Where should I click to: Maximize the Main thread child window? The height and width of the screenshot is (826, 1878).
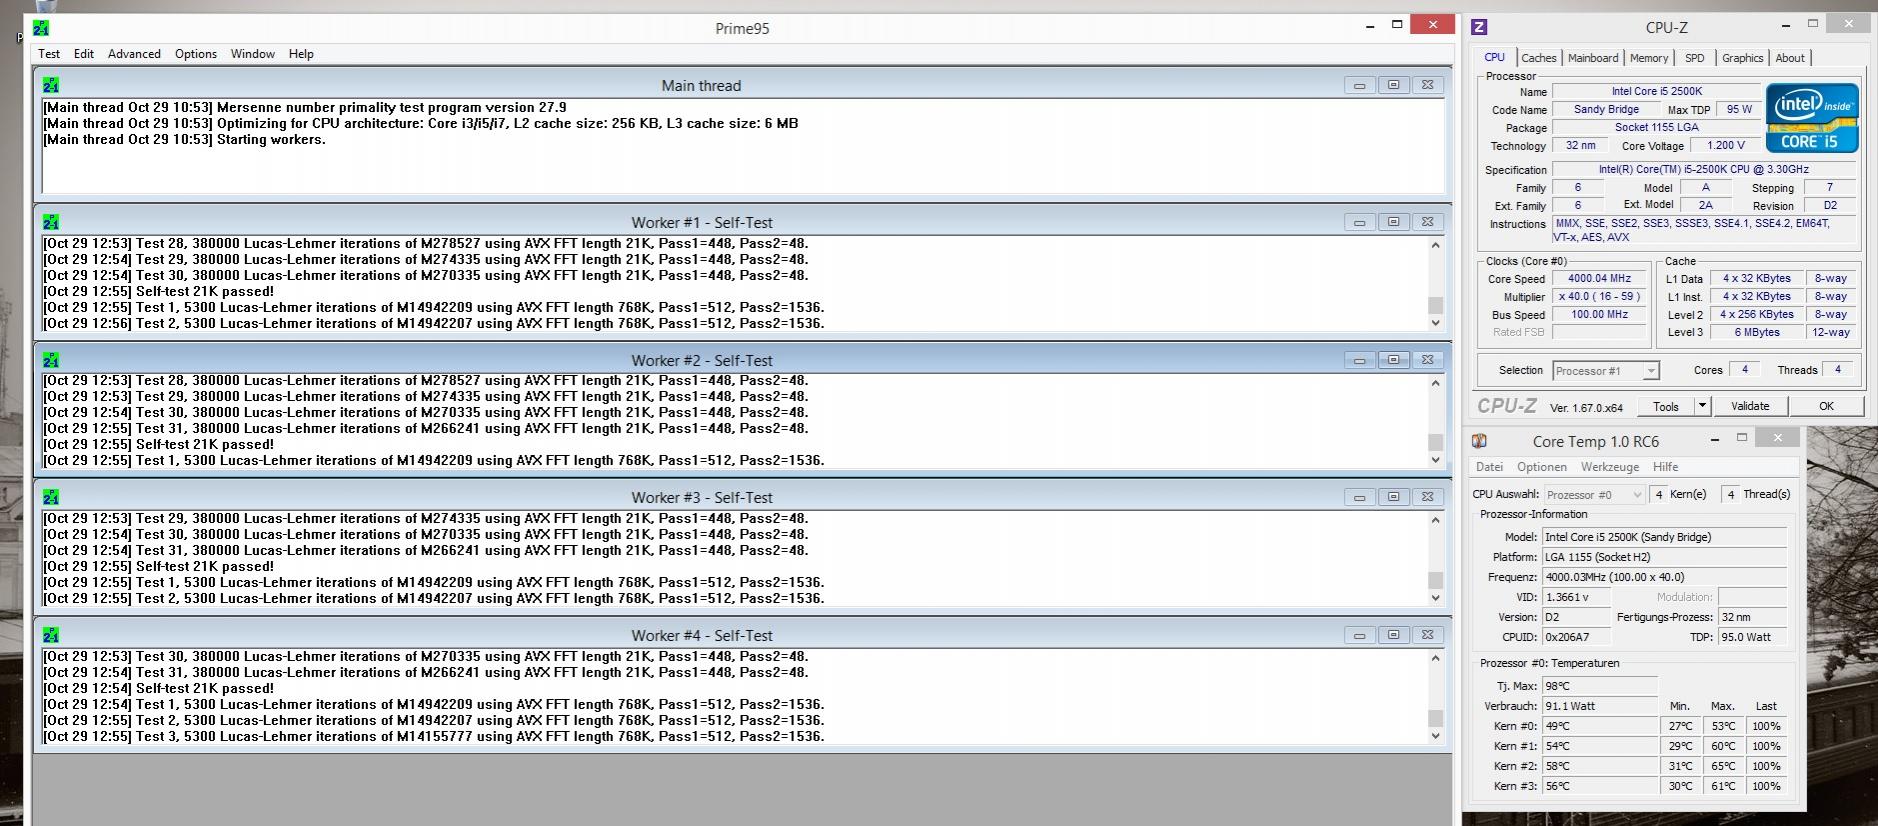tap(1393, 85)
